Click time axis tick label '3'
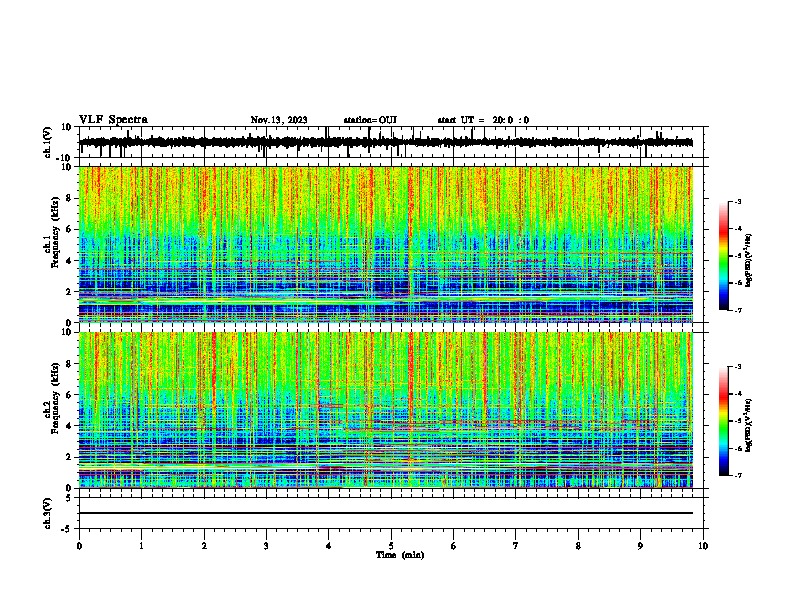 (266, 546)
